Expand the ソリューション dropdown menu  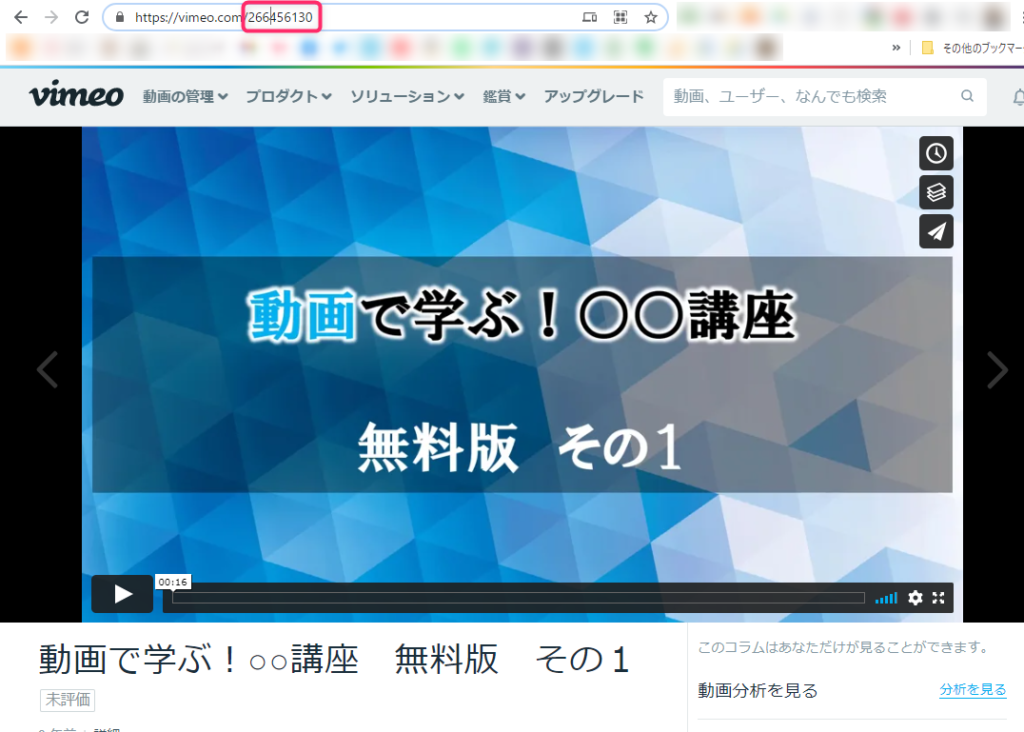point(406,97)
